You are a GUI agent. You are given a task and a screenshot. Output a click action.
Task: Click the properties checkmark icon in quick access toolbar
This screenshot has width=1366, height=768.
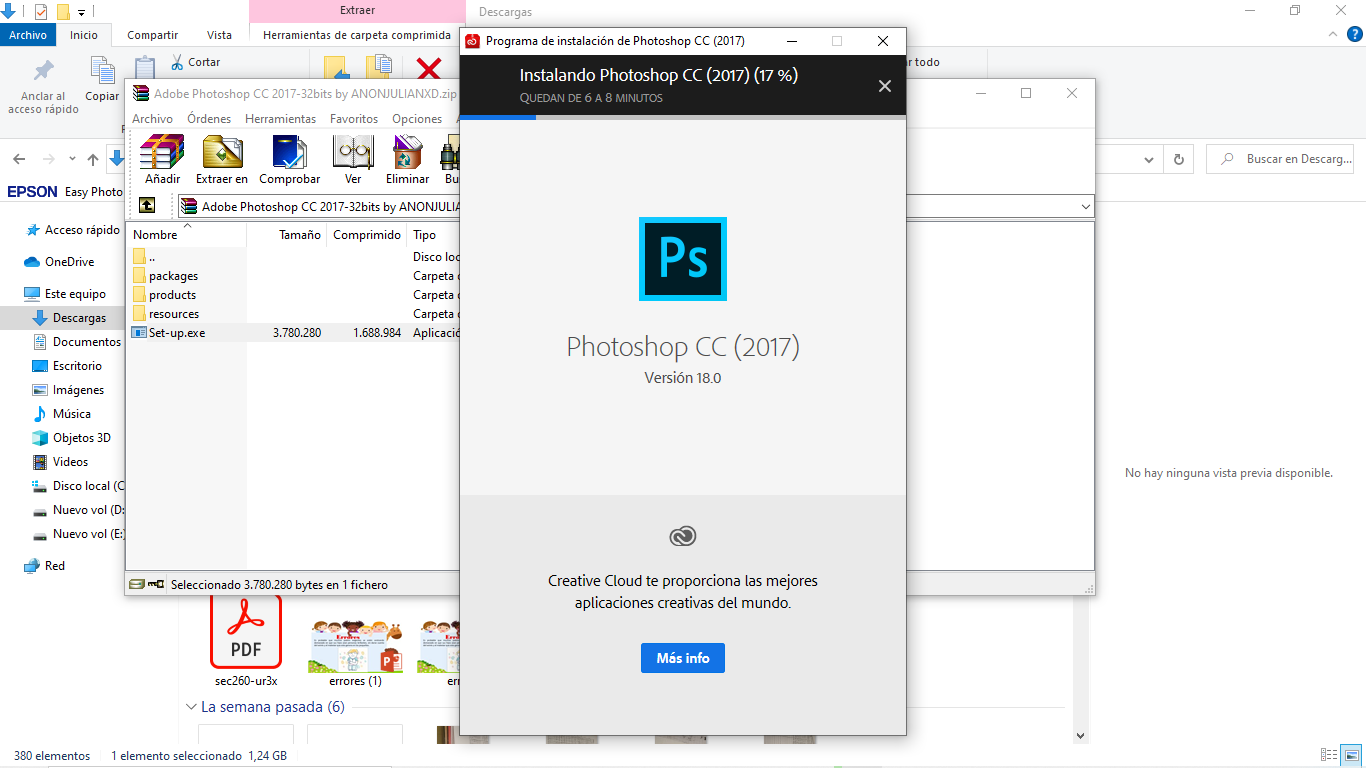[x=41, y=12]
